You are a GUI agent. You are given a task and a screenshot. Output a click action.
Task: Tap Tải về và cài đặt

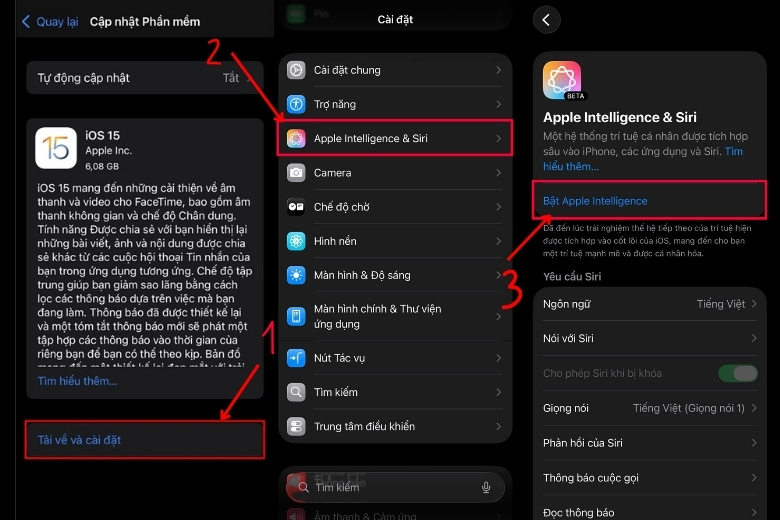[144, 440]
